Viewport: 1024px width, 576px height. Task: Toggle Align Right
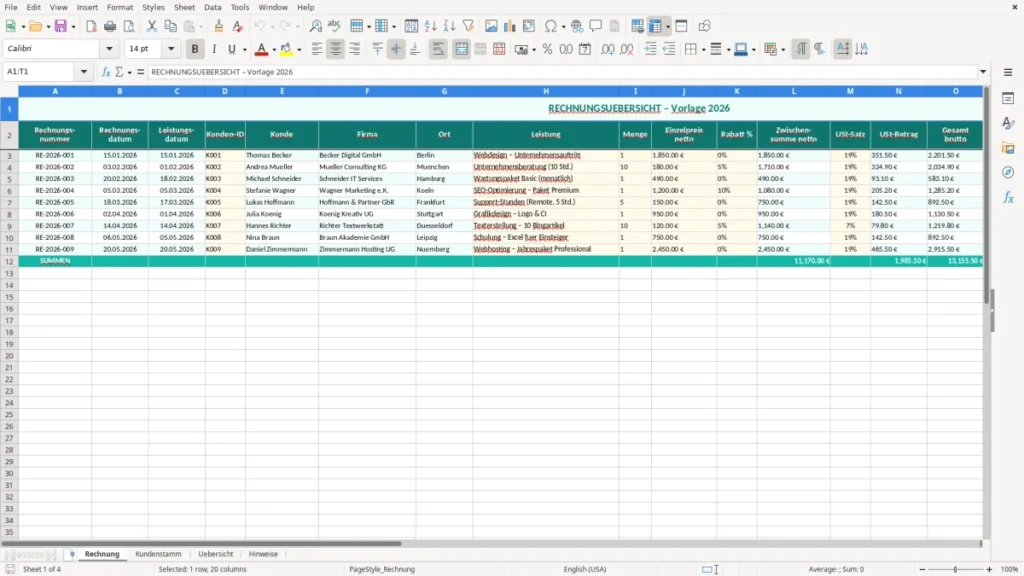point(355,49)
